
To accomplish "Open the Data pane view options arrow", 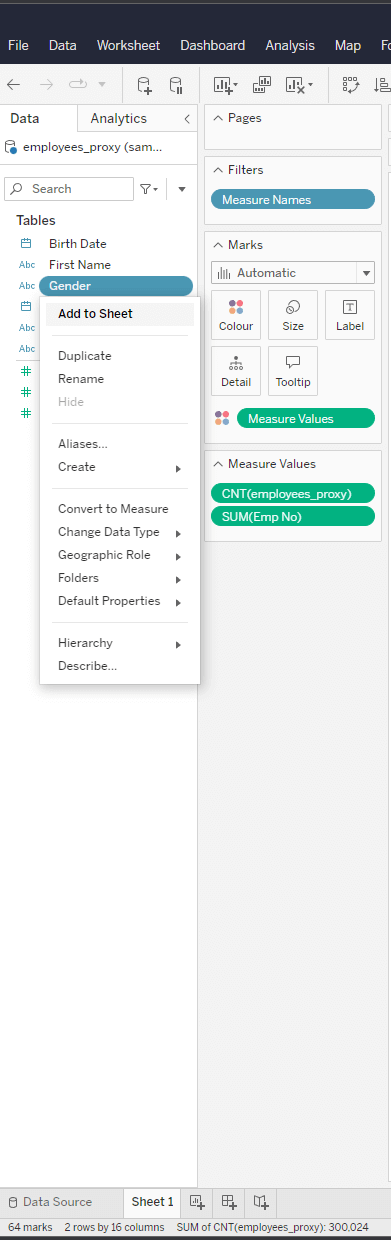I will [182, 189].
